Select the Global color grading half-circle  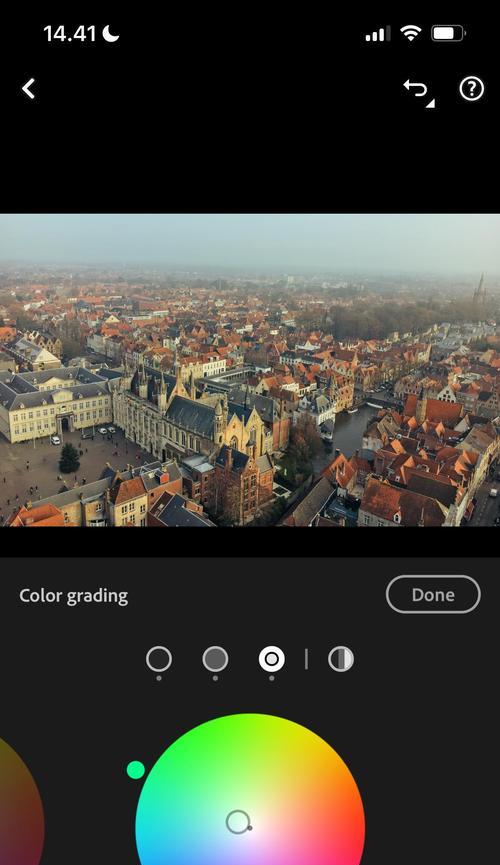(341, 659)
